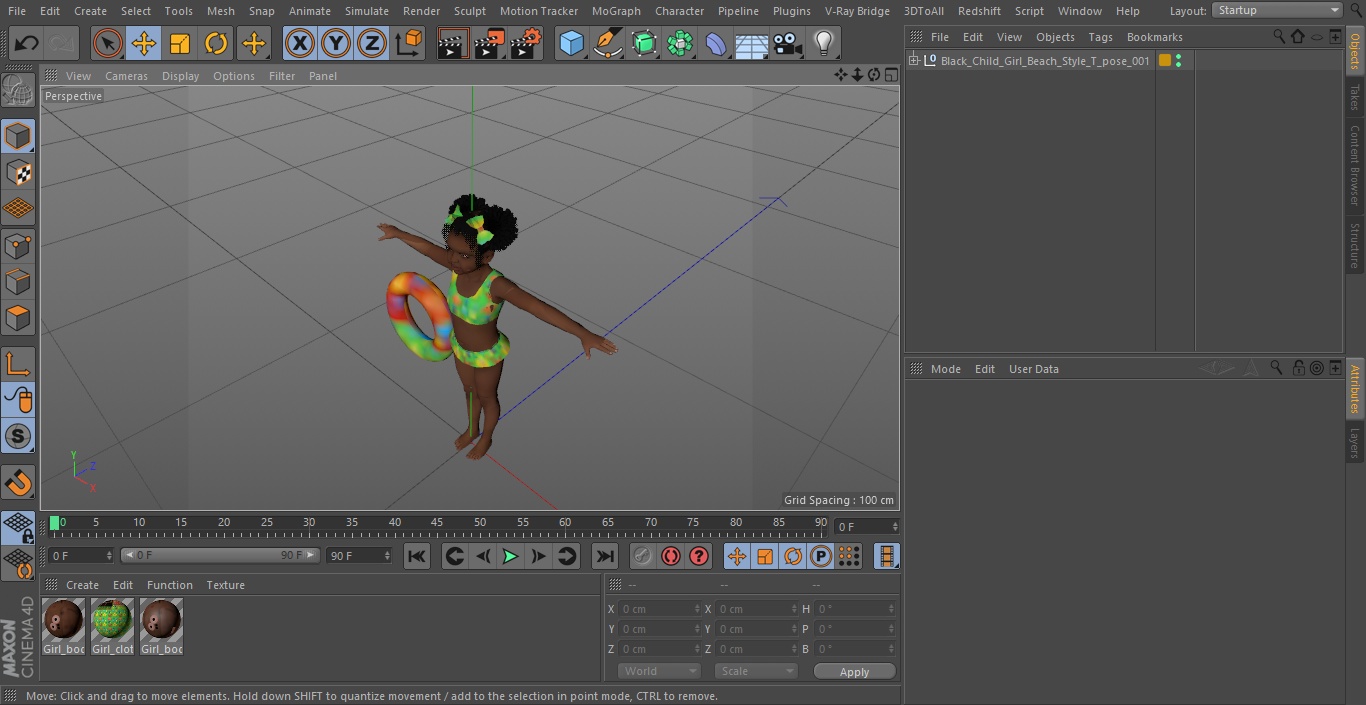Click the preview range slider bar
The image size is (1366, 705).
[219, 555]
